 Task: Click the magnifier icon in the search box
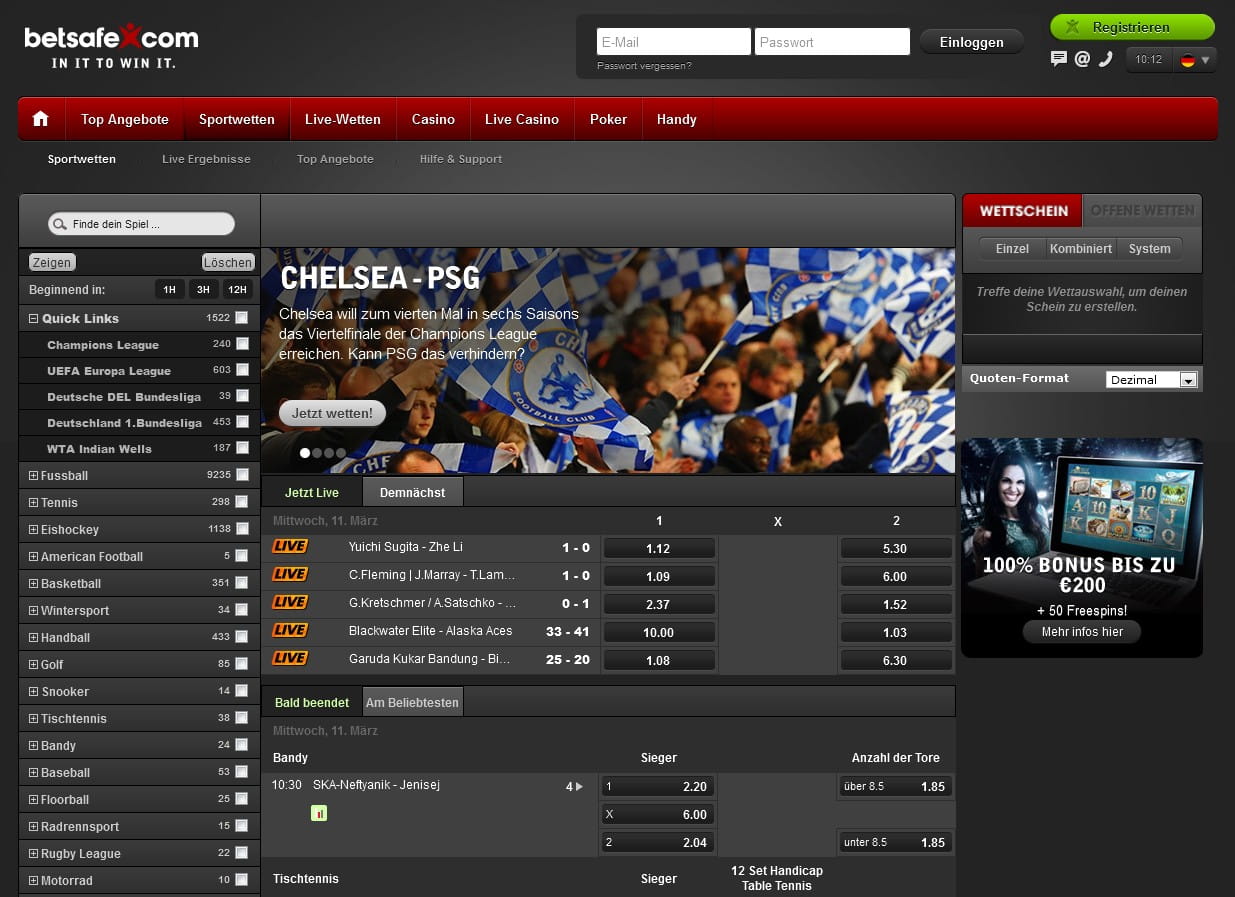61,224
